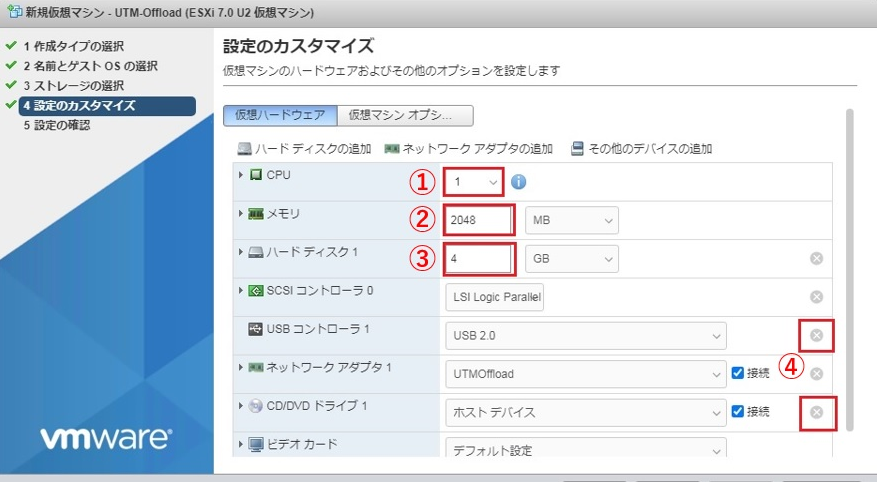The image size is (877, 482).
Task: Click the memory size input field
Action: coord(480,220)
